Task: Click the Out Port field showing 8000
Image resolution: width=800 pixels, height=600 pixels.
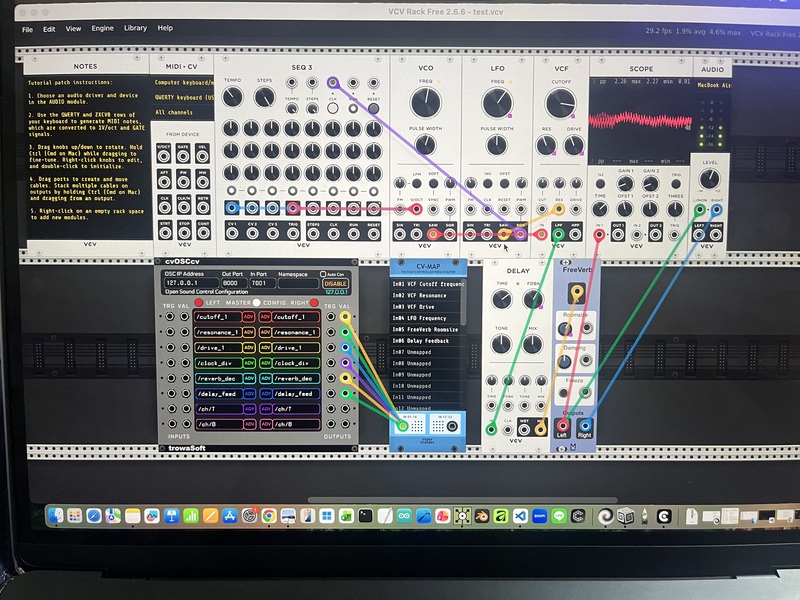Action: click(233, 283)
